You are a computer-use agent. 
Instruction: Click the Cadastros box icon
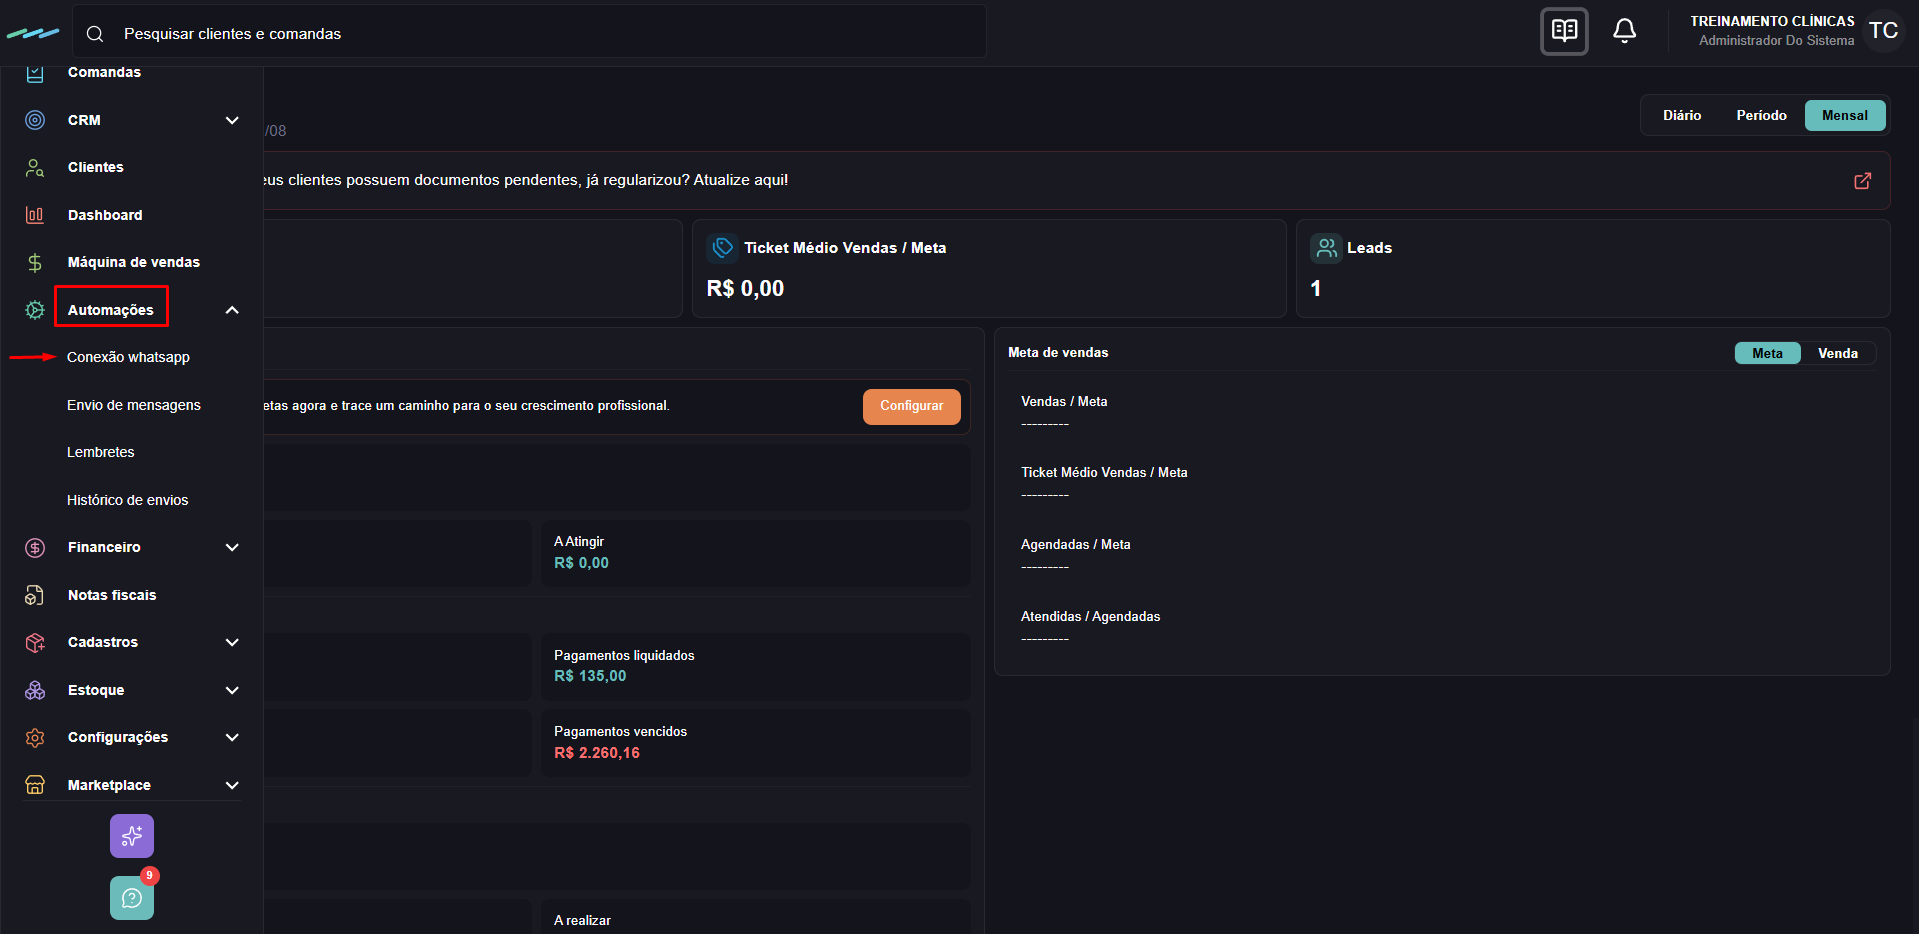pos(35,642)
